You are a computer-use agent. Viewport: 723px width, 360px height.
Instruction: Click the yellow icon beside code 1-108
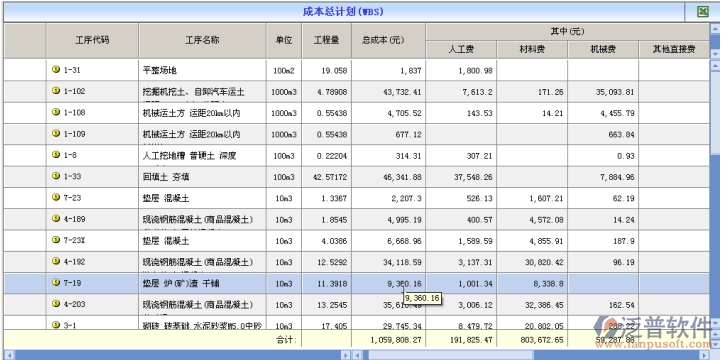pos(56,112)
